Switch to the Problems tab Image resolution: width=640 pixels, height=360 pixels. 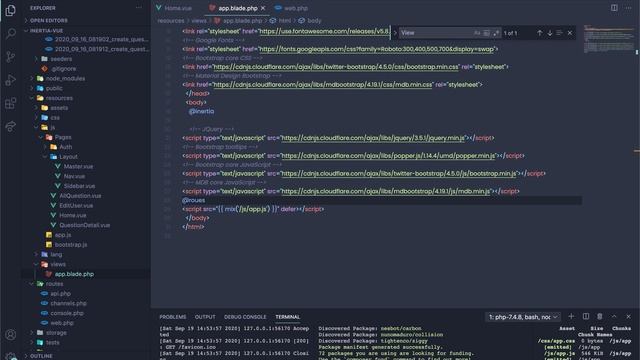[x=173, y=317]
